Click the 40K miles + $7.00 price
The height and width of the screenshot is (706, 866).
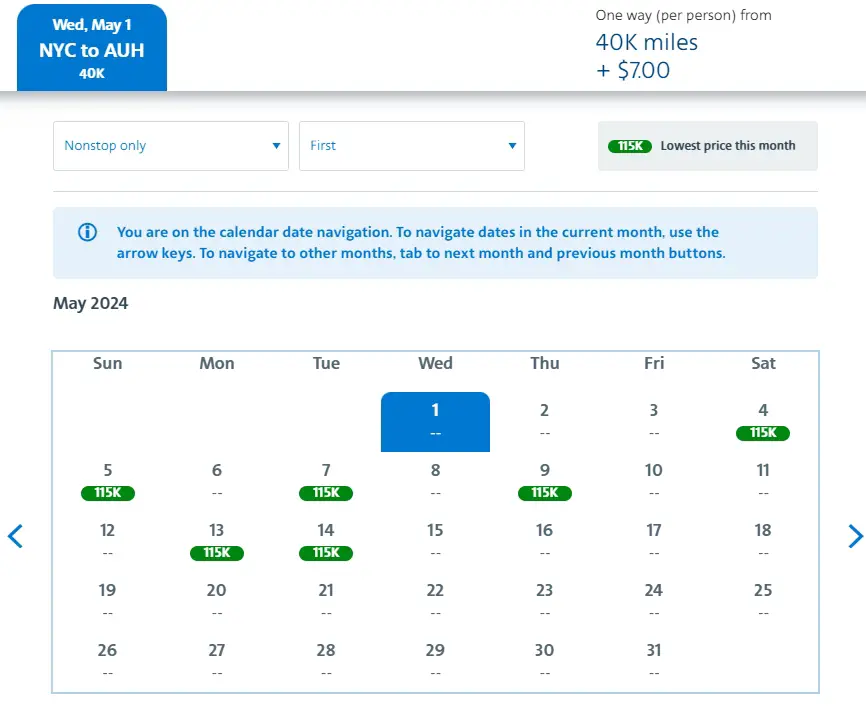pyautogui.click(x=647, y=56)
